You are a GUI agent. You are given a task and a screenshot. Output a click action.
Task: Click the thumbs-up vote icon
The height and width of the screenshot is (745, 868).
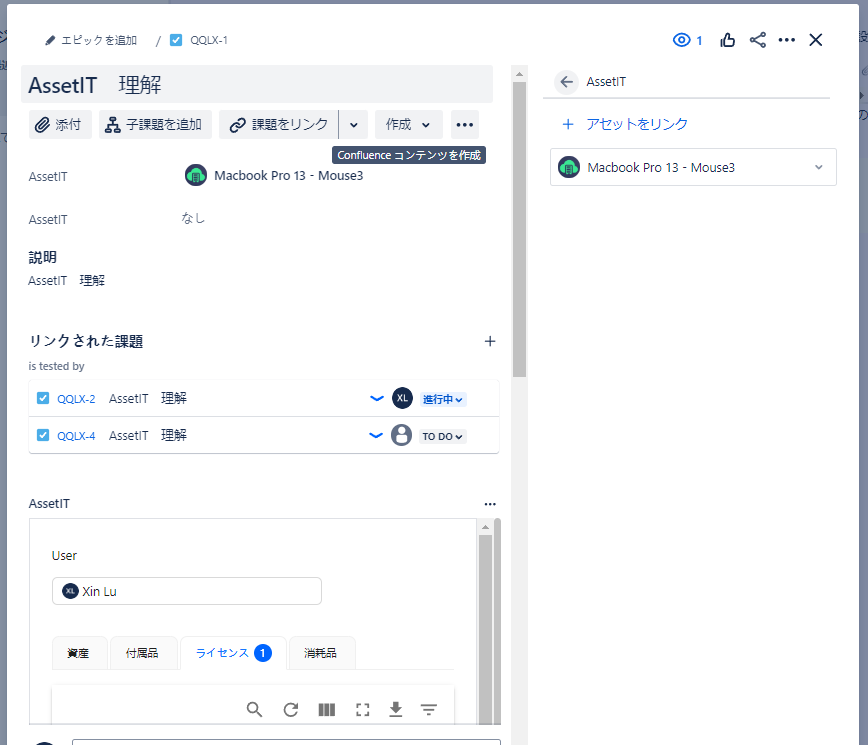728,40
